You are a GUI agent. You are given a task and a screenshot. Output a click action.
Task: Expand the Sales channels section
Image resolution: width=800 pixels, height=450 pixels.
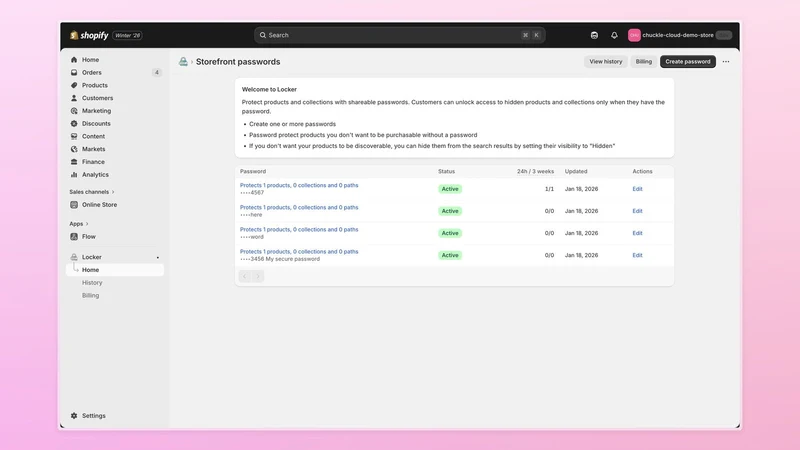[92, 192]
